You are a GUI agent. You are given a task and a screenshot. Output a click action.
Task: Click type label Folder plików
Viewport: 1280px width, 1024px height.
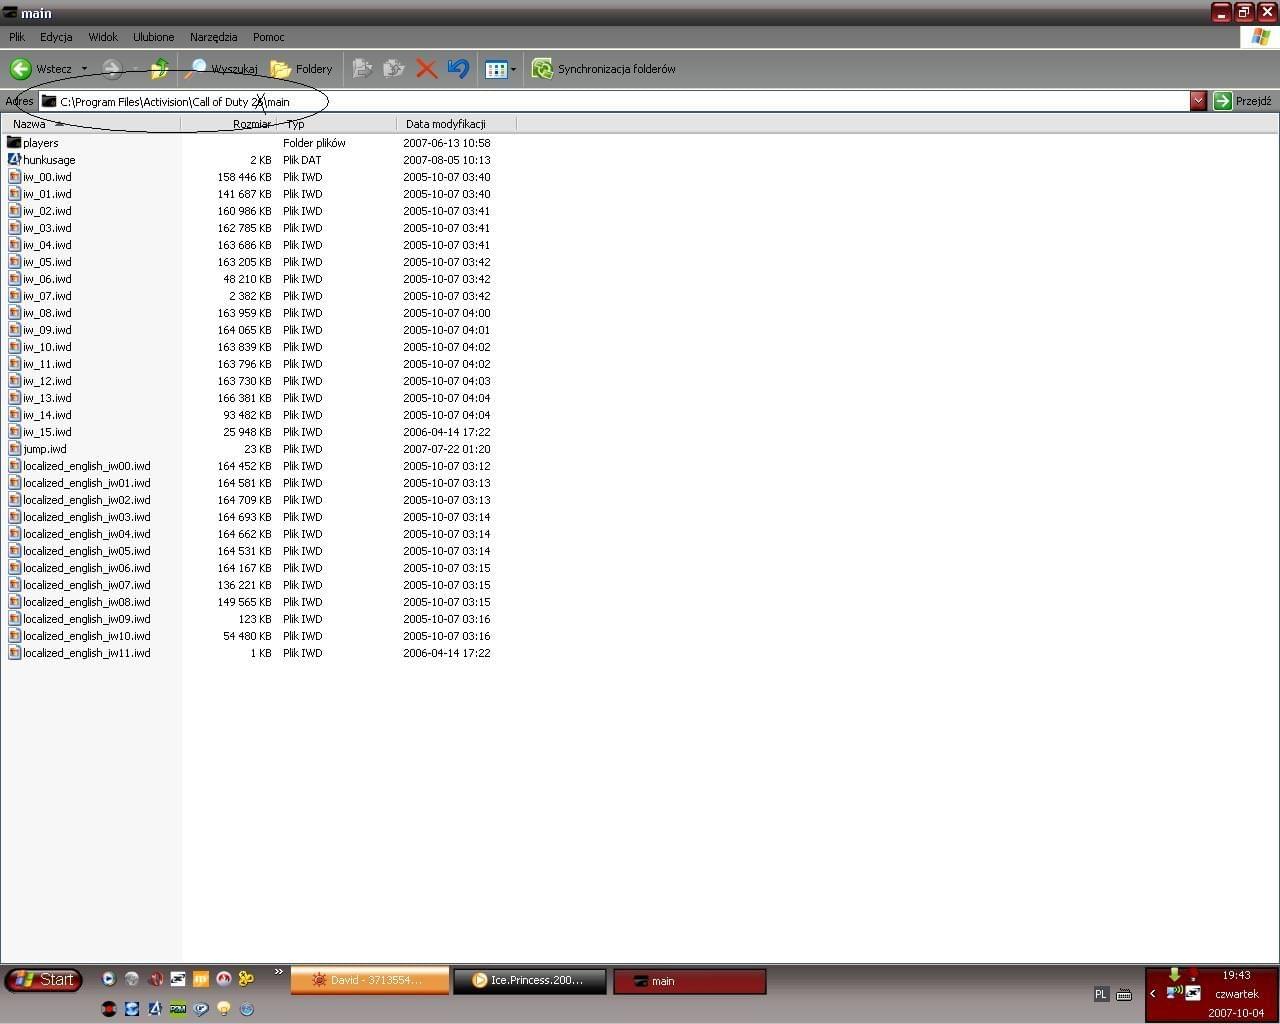point(314,143)
